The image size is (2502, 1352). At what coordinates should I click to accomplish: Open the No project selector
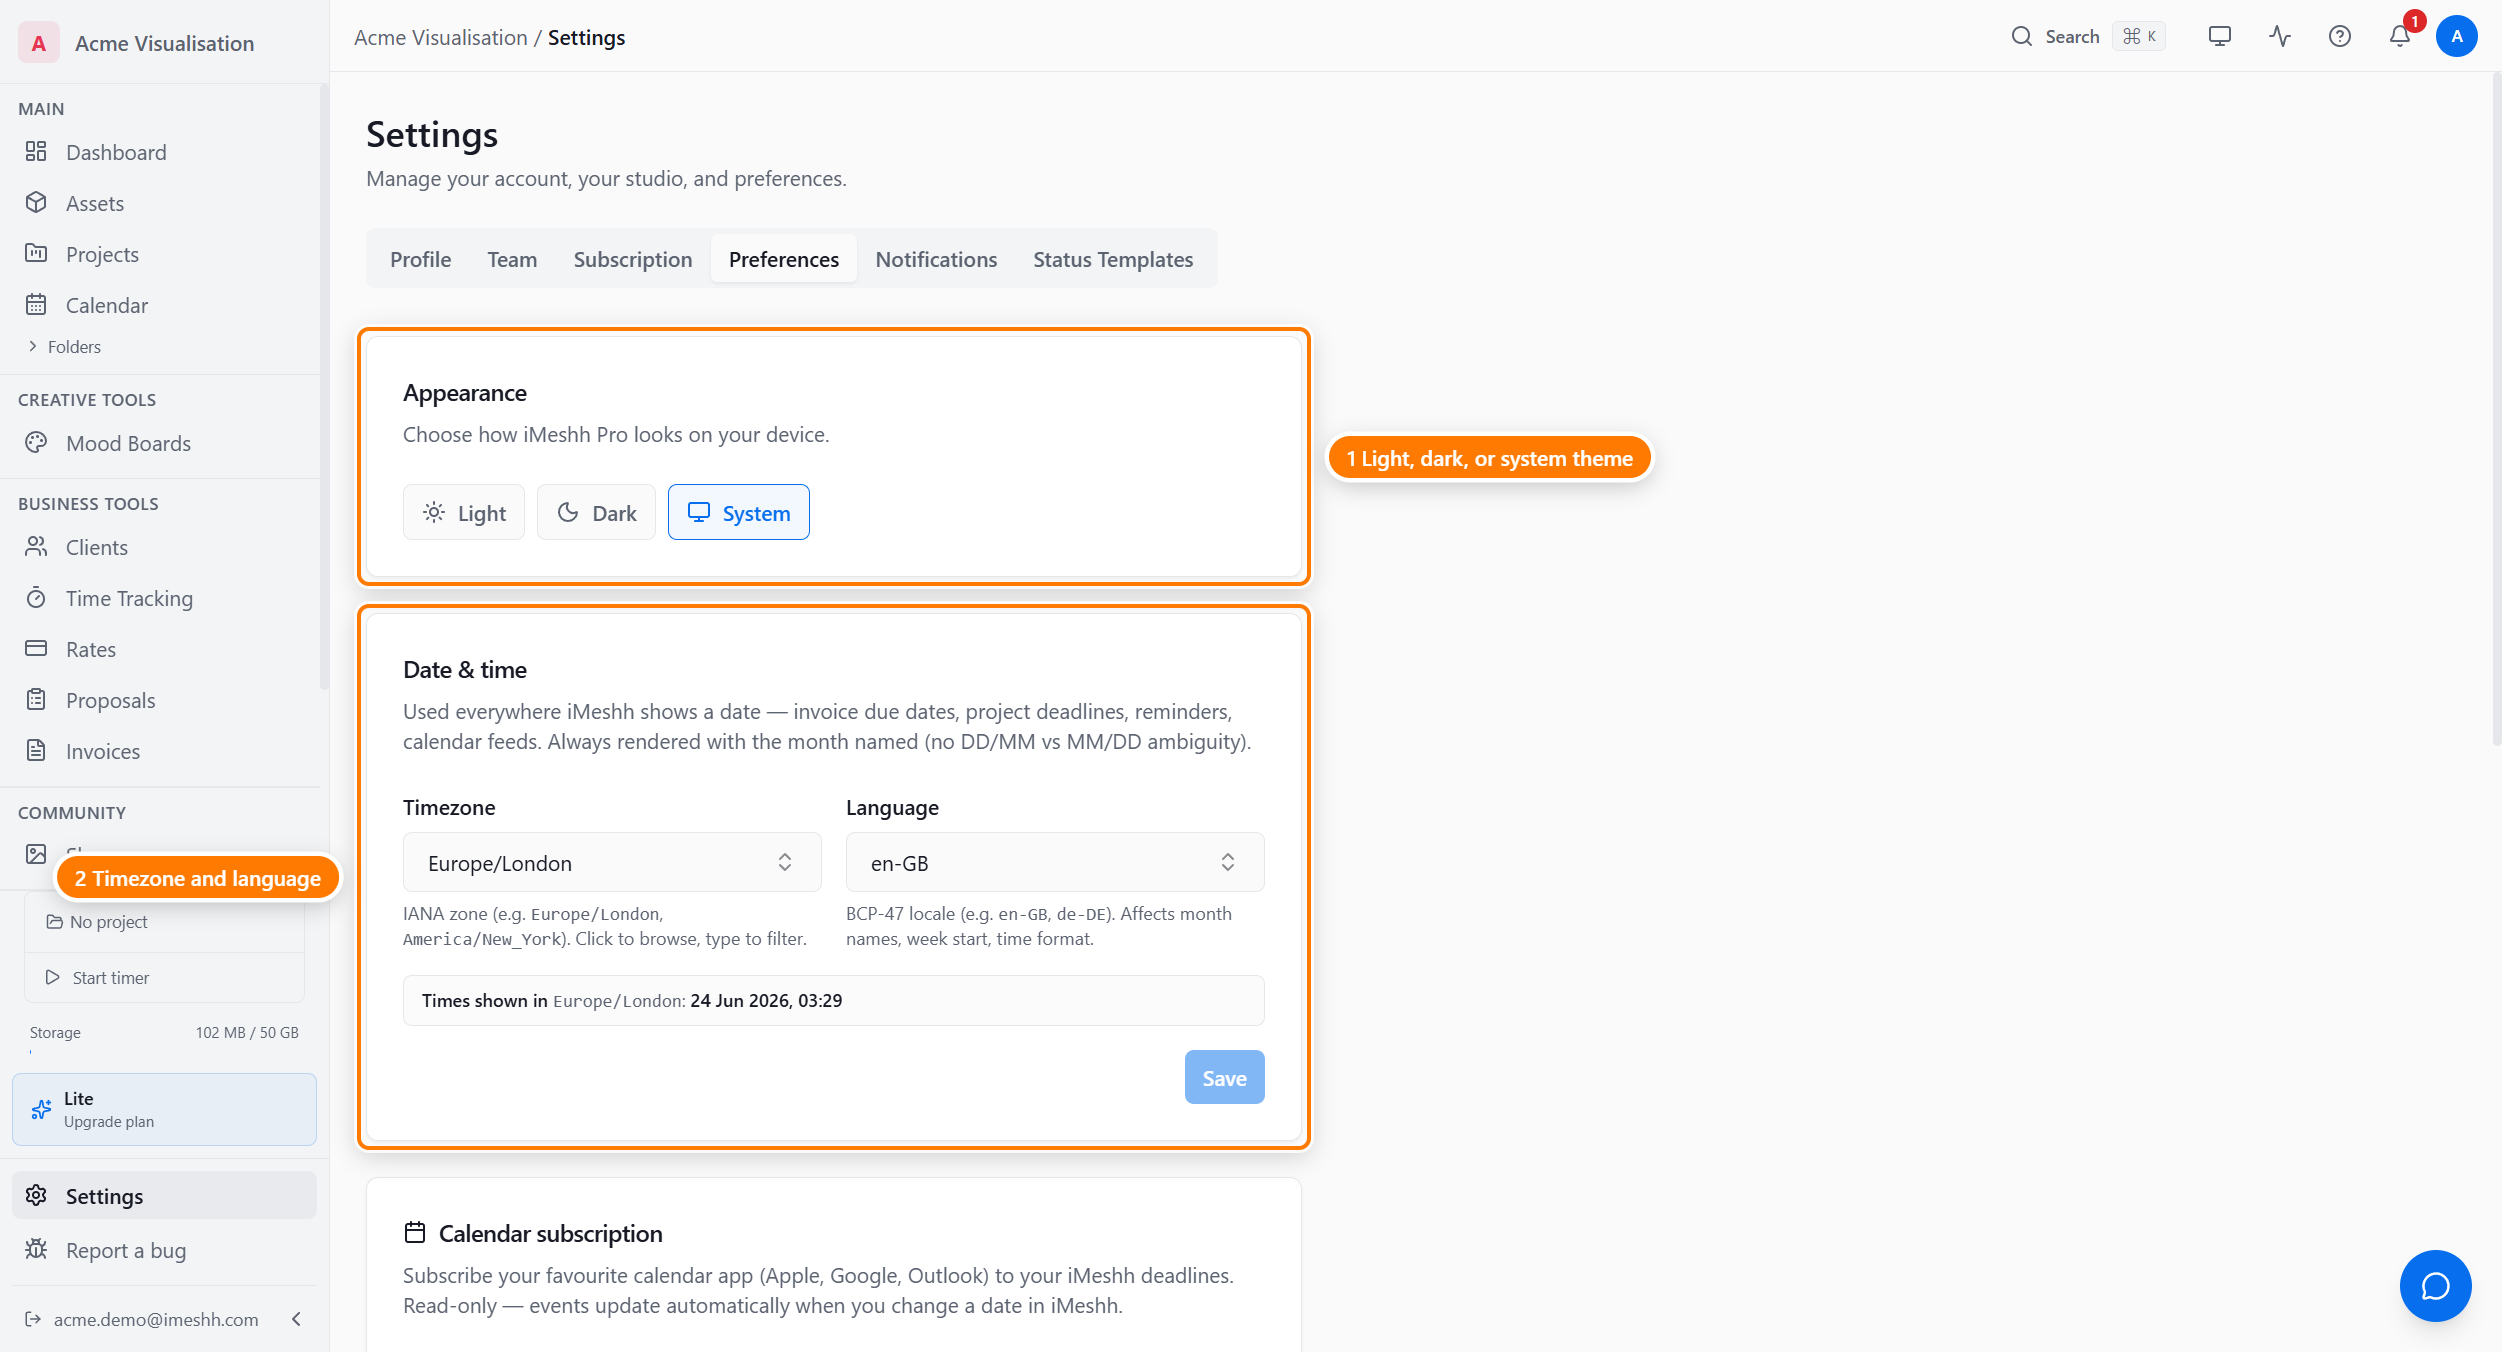[x=165, y=921]
